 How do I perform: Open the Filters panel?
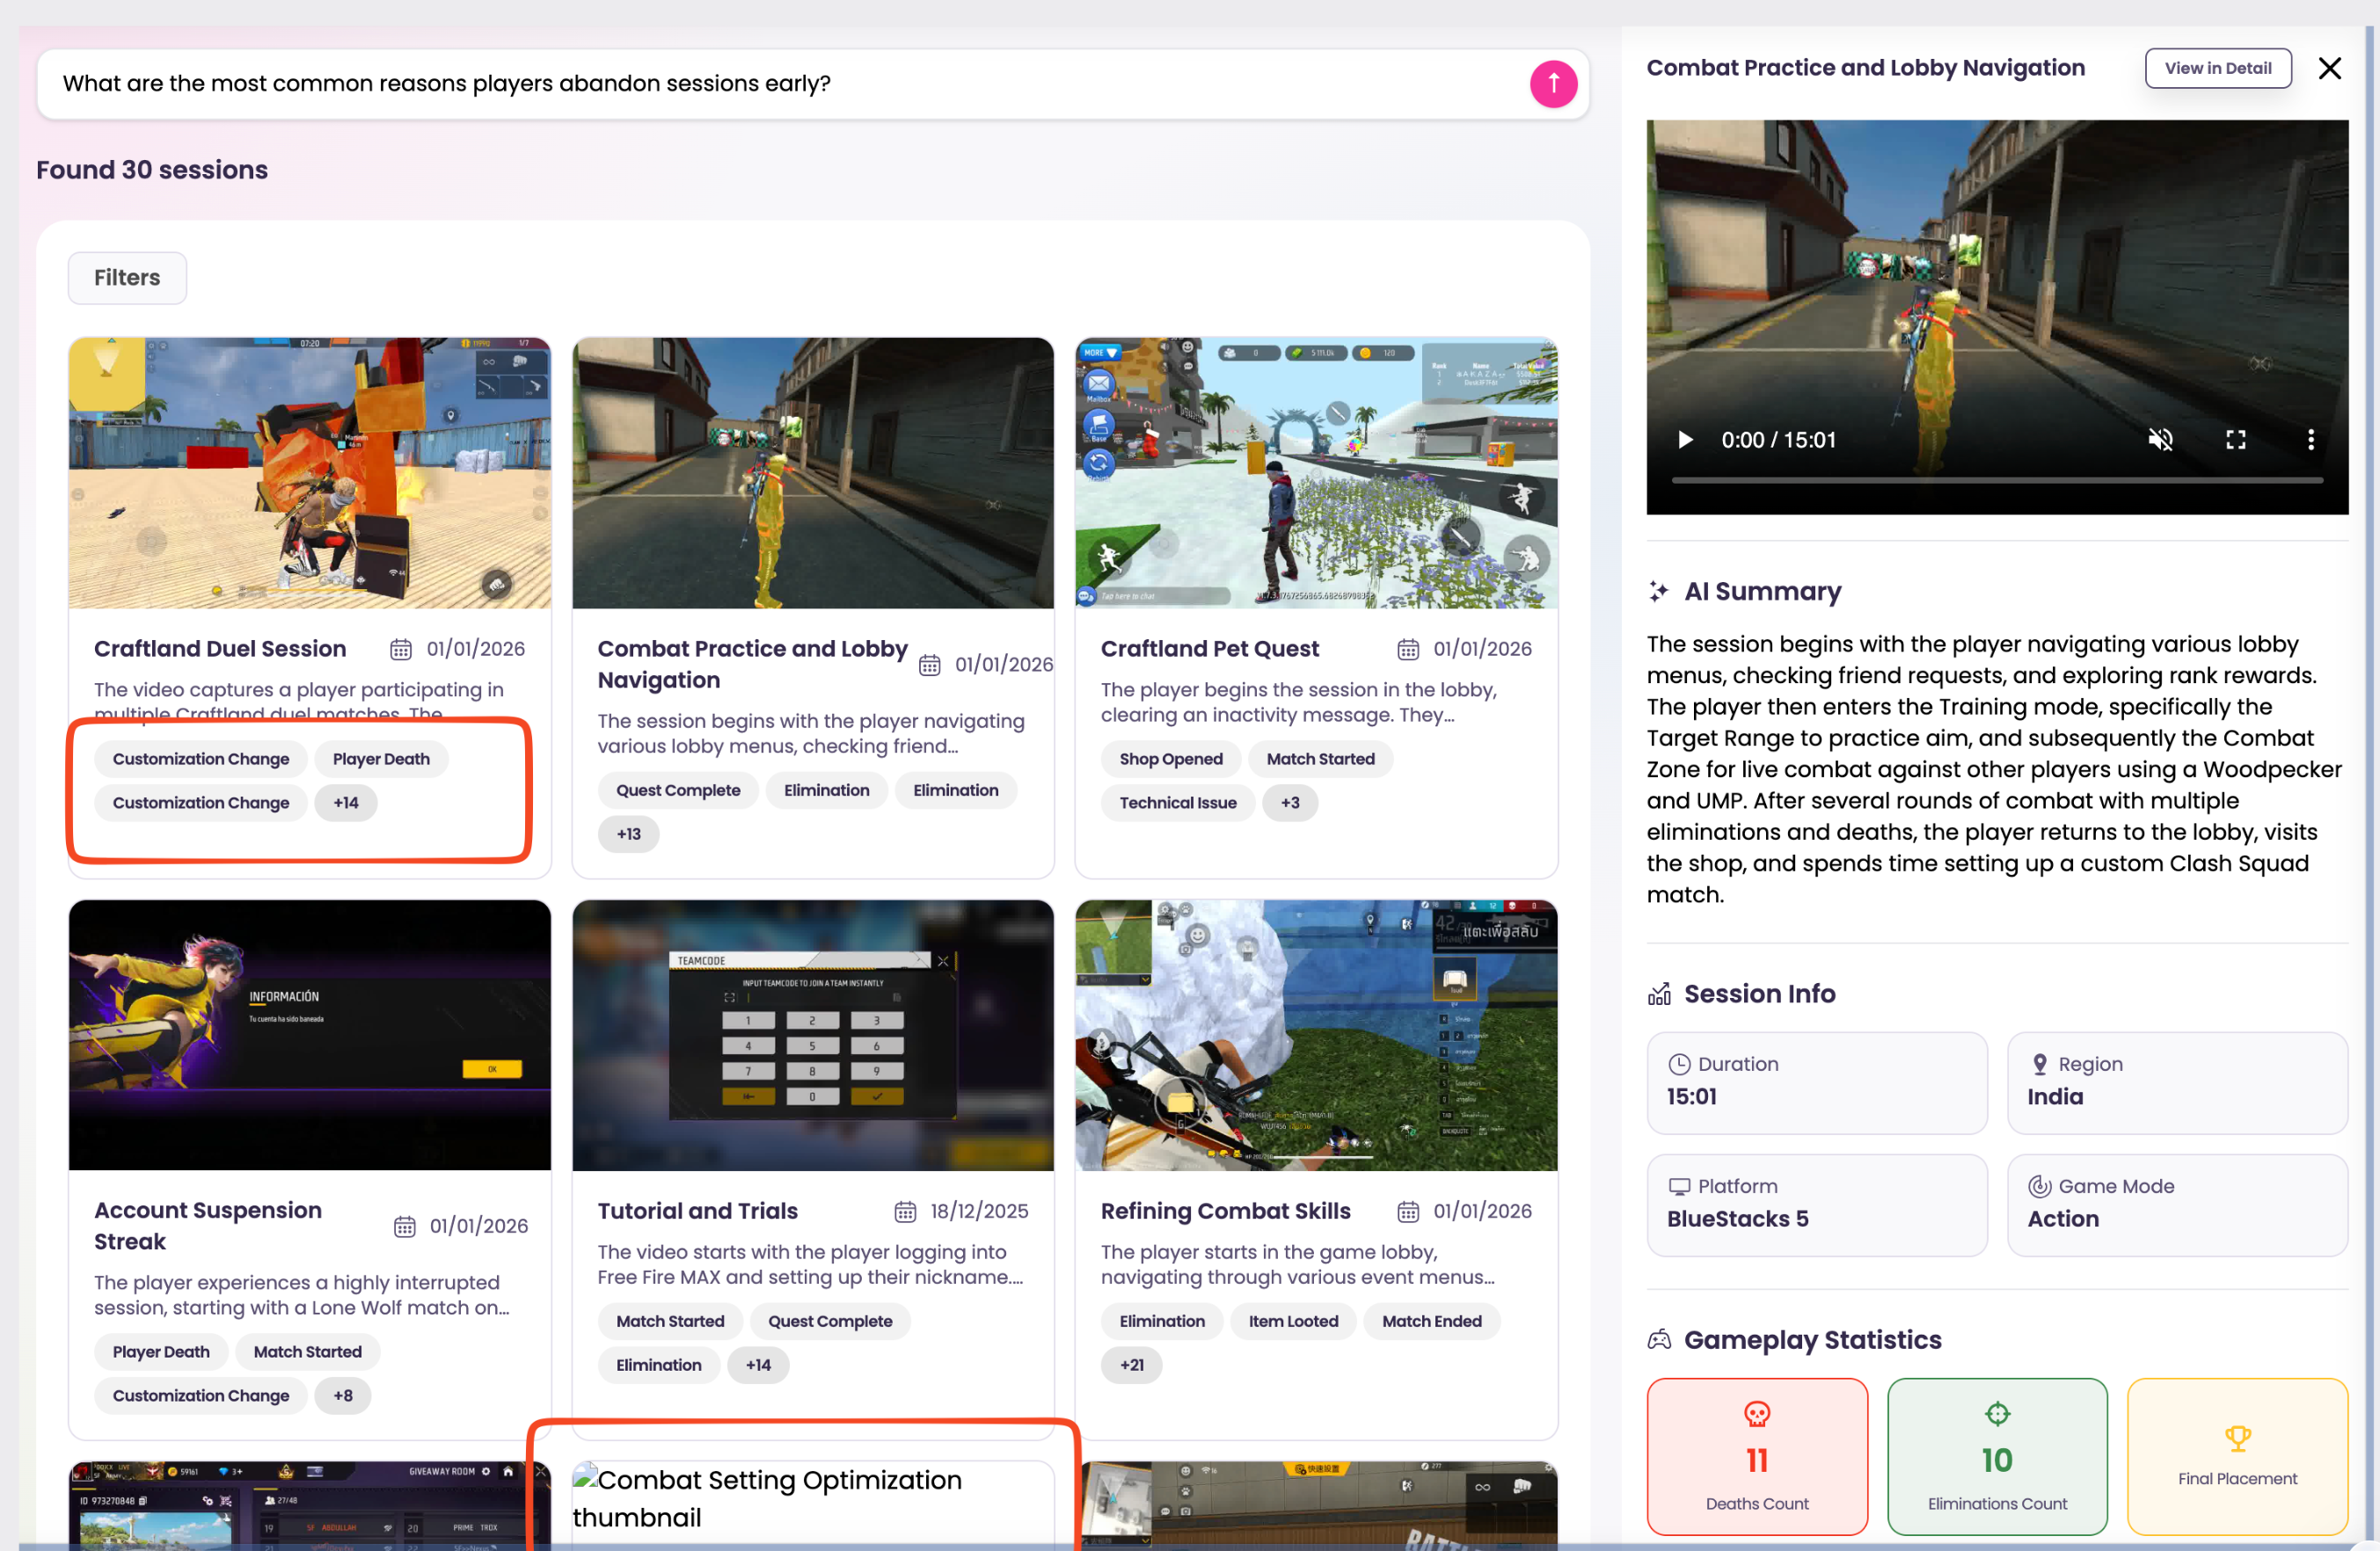click(127, 278)
